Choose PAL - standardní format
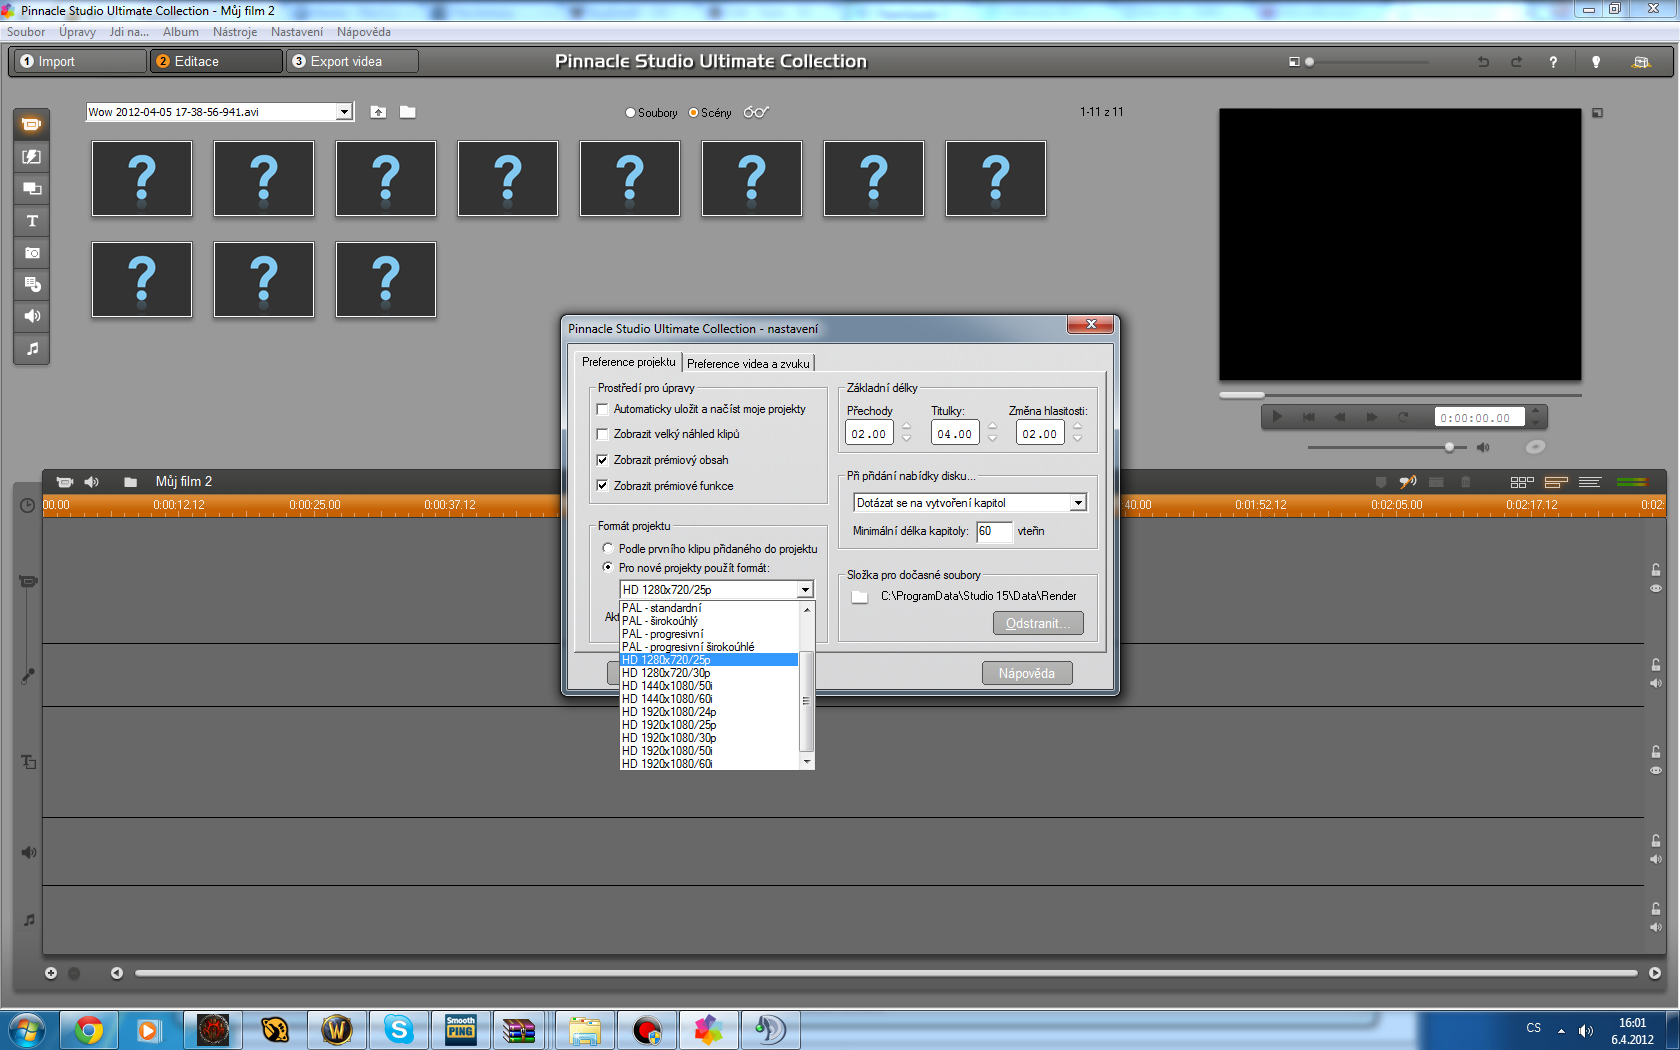Viewport: 1680px width, 1050px height. coord(709,608)
